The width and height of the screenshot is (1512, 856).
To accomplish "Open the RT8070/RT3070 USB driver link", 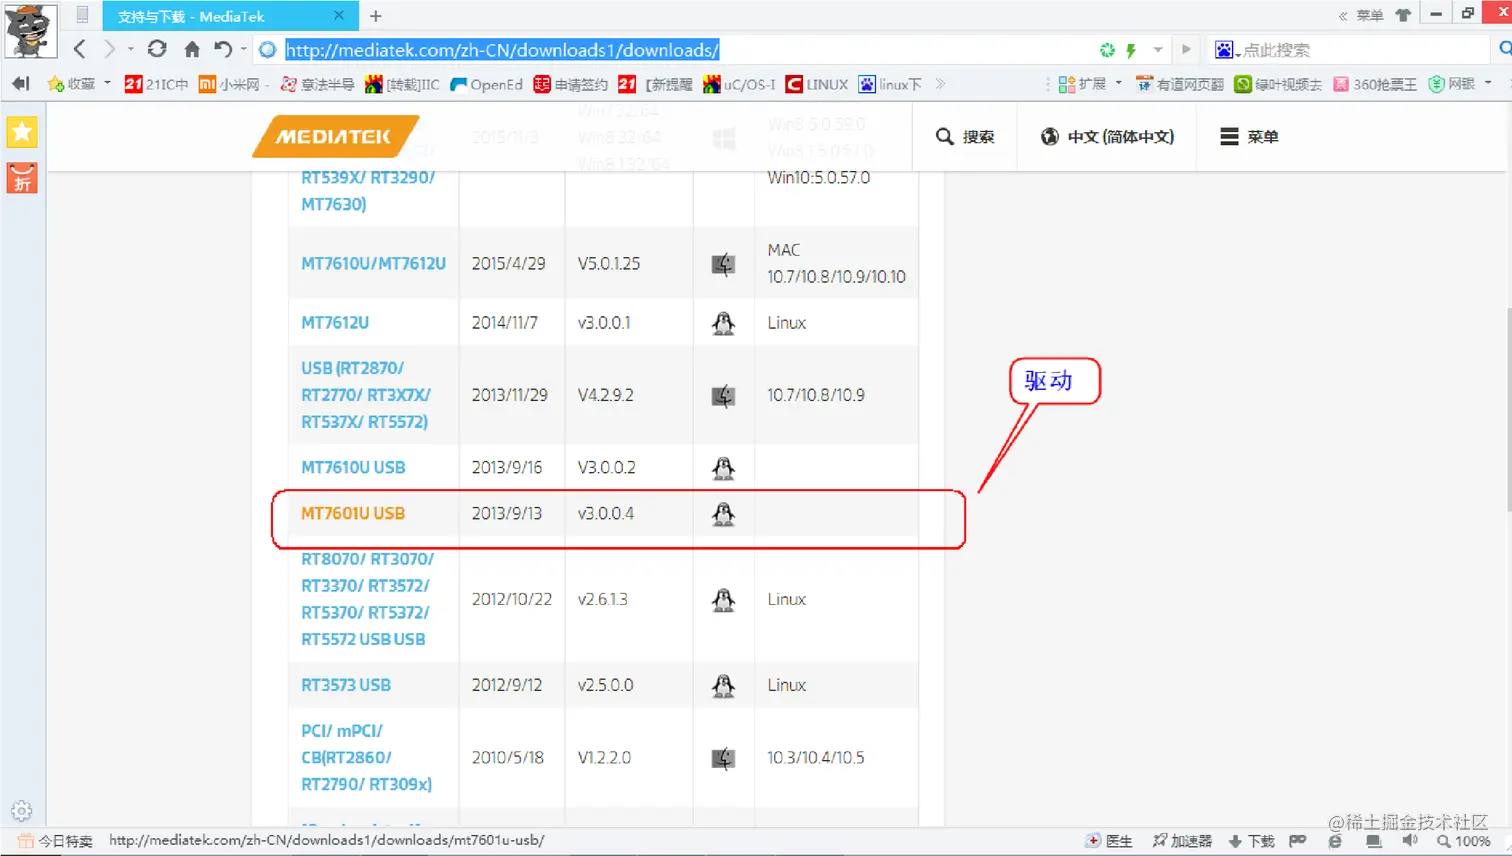I will point(367,599).
